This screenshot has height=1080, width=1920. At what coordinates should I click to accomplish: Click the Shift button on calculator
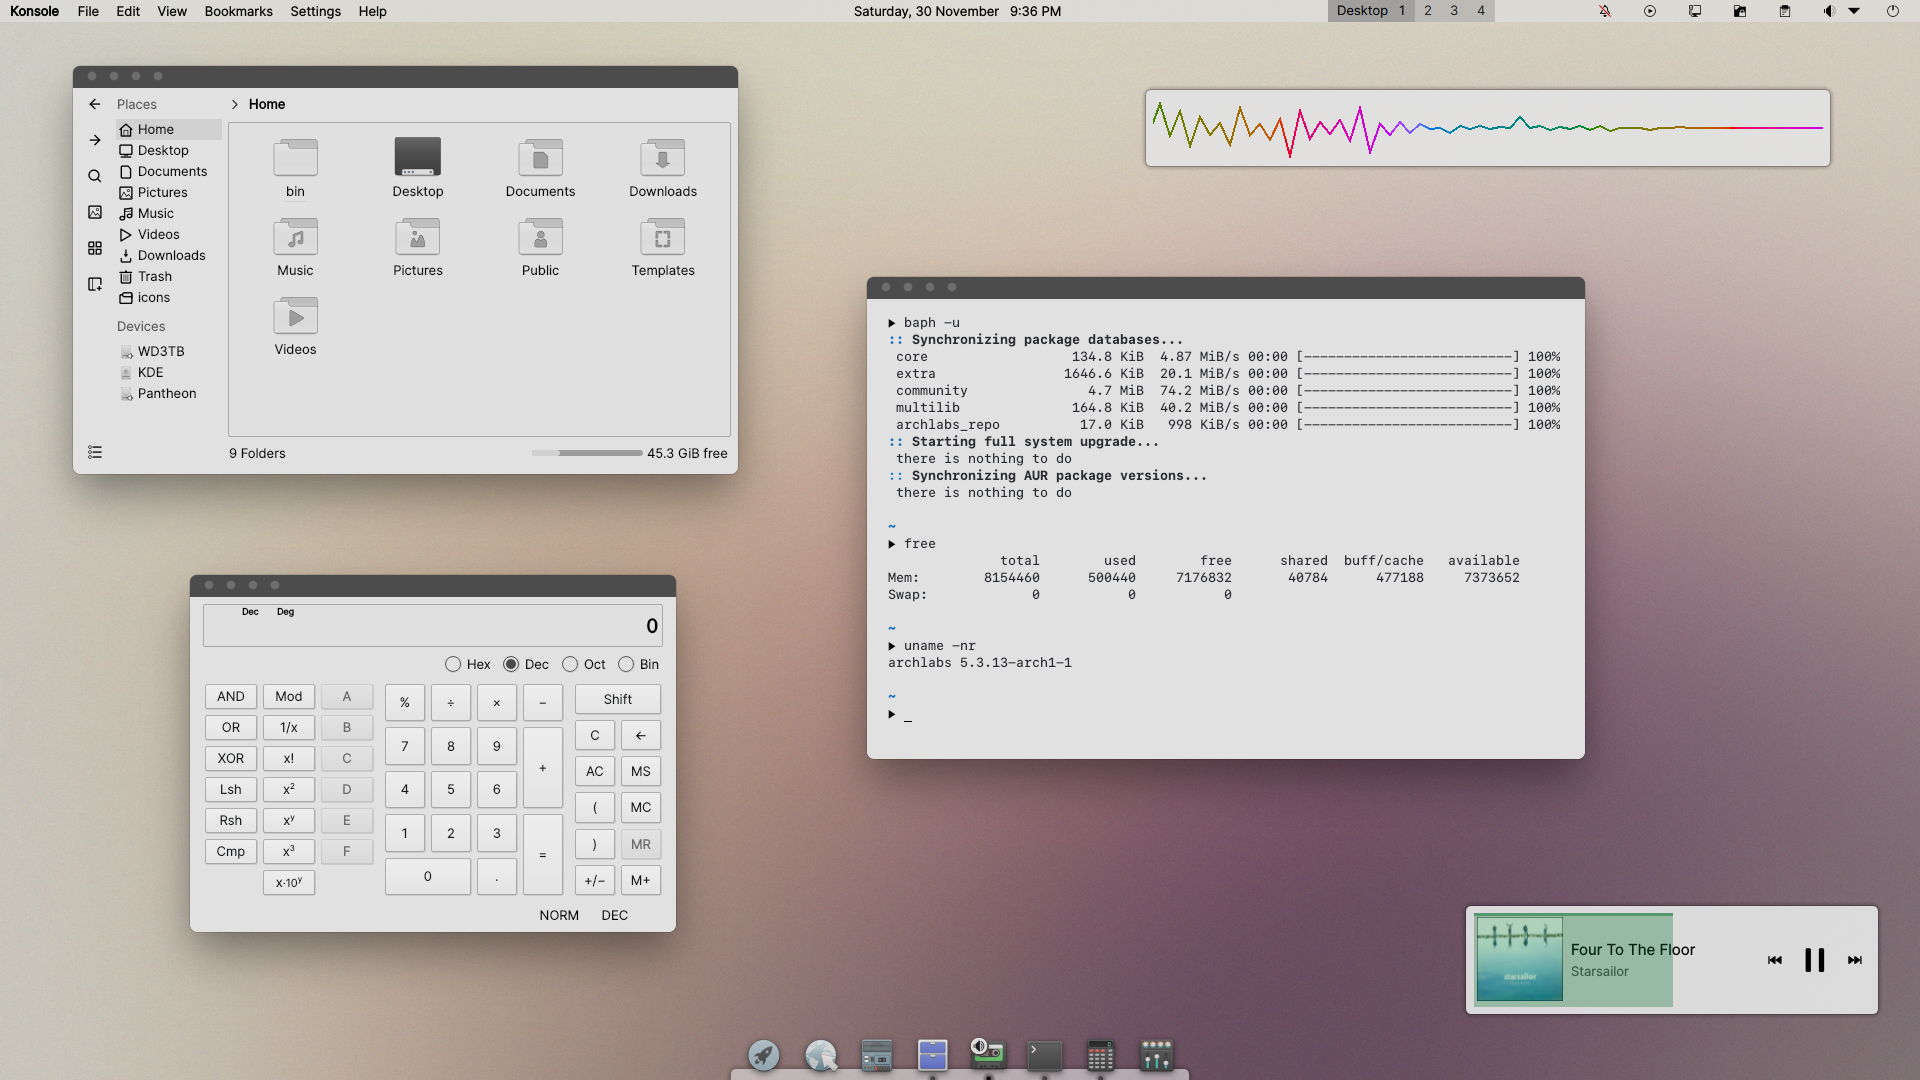[617, 699]
